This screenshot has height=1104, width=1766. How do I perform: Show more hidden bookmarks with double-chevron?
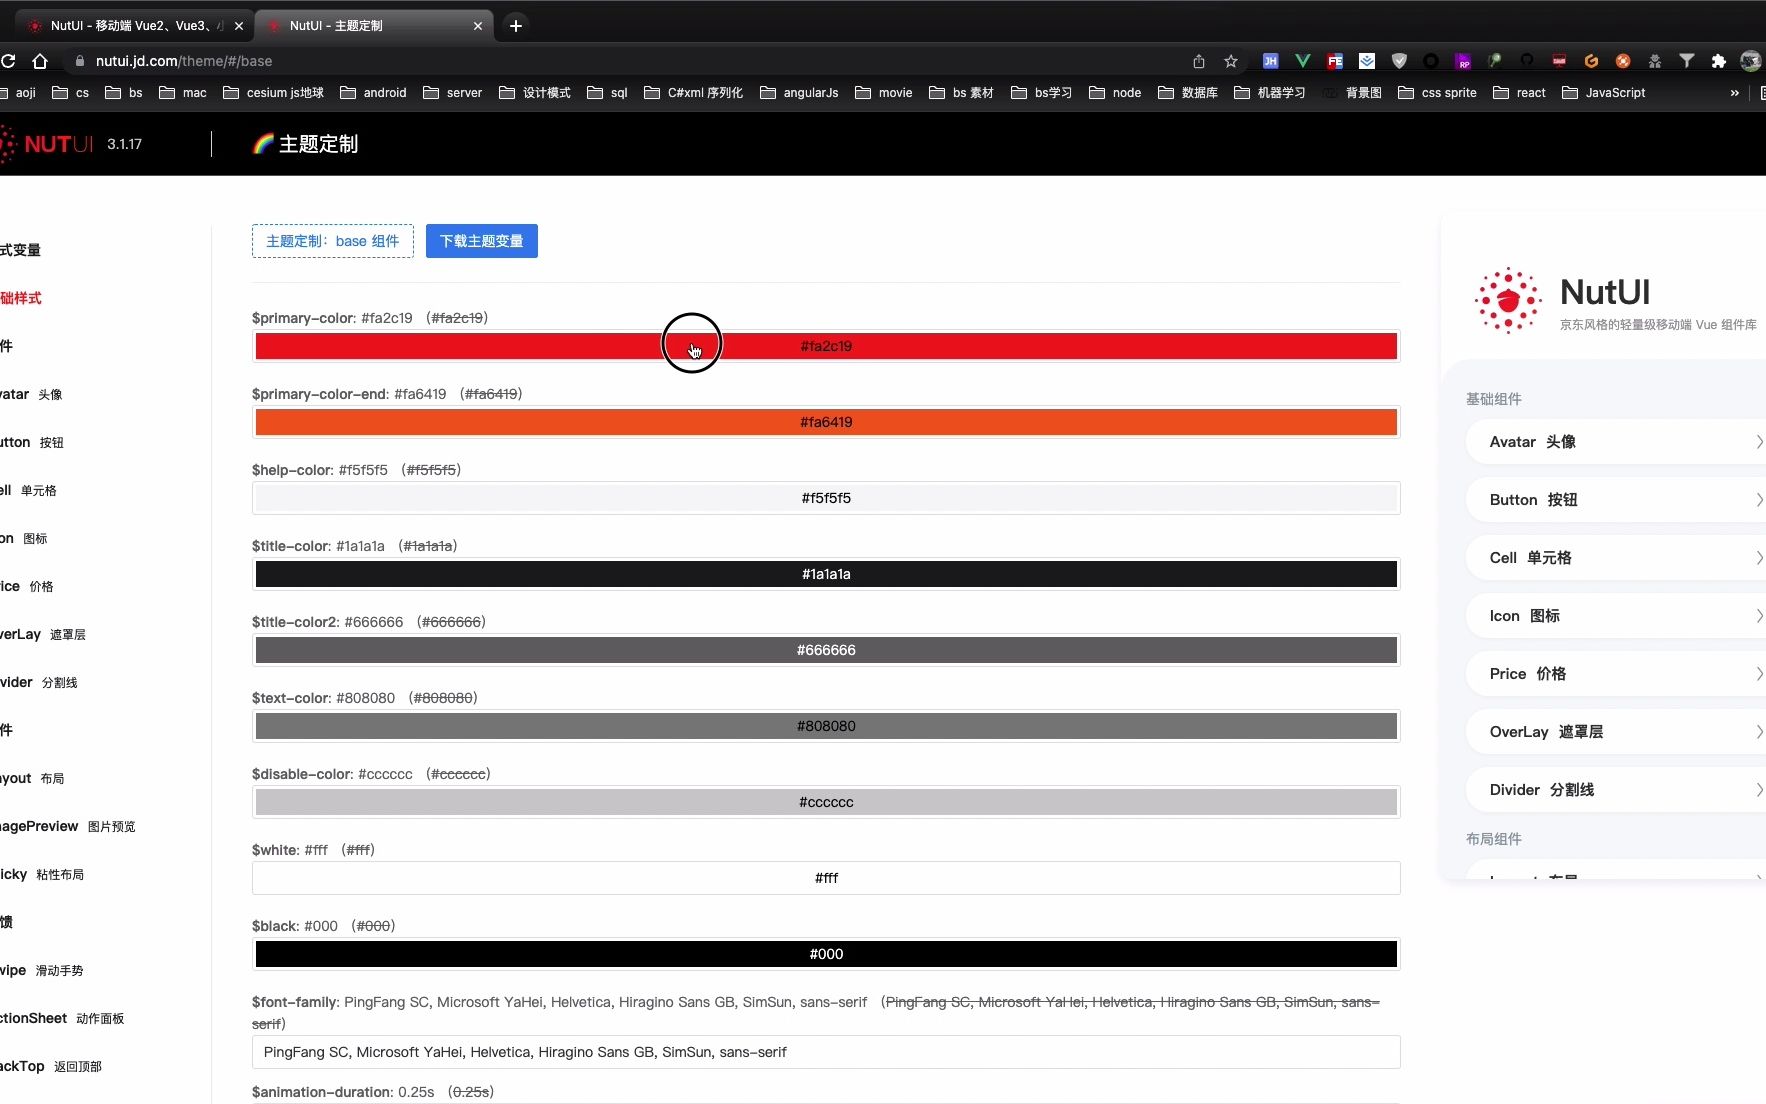(1735, 93)
